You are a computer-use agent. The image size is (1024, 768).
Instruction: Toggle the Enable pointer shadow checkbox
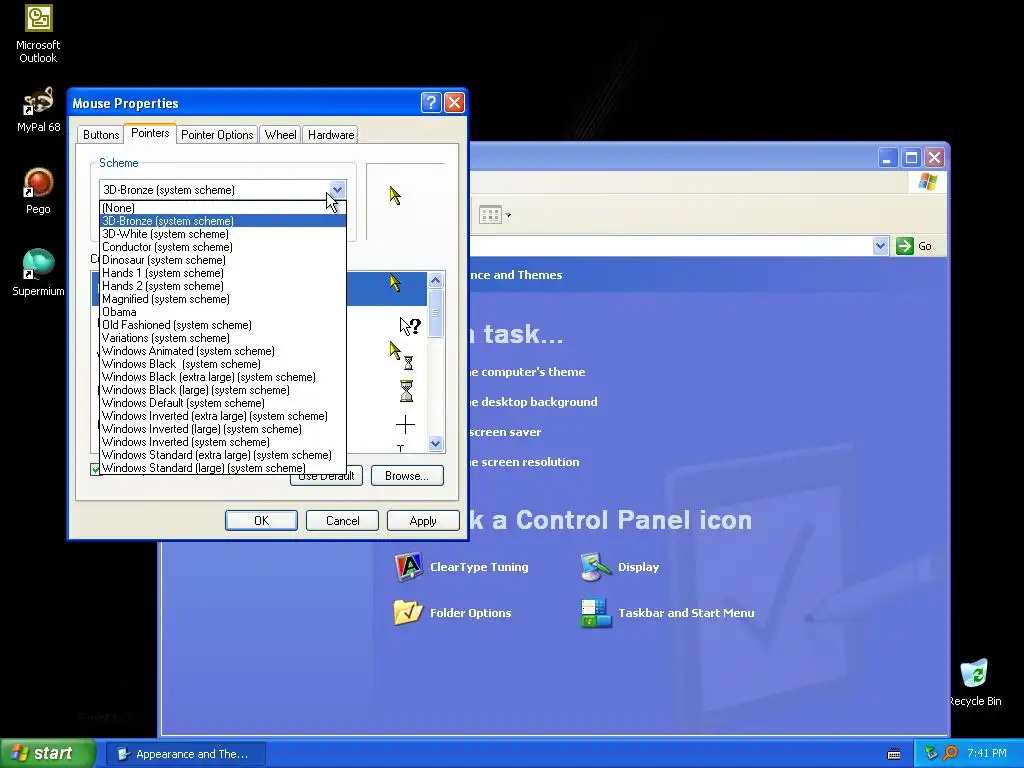tap(95, 469)
